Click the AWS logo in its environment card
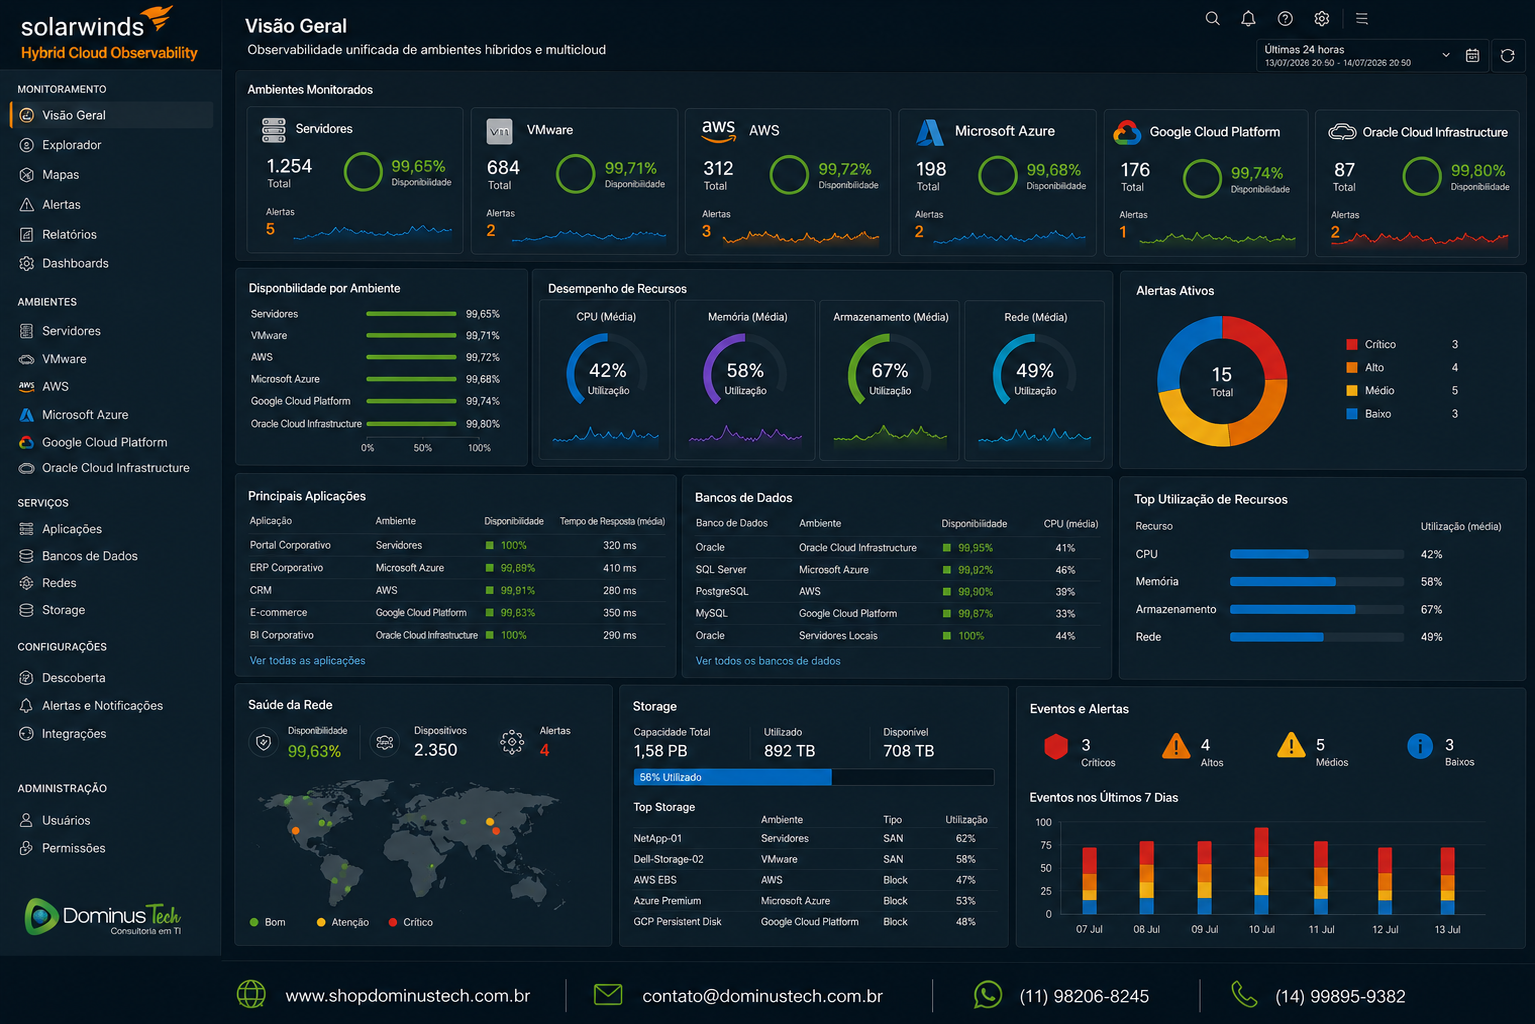 tap(718, 129)
